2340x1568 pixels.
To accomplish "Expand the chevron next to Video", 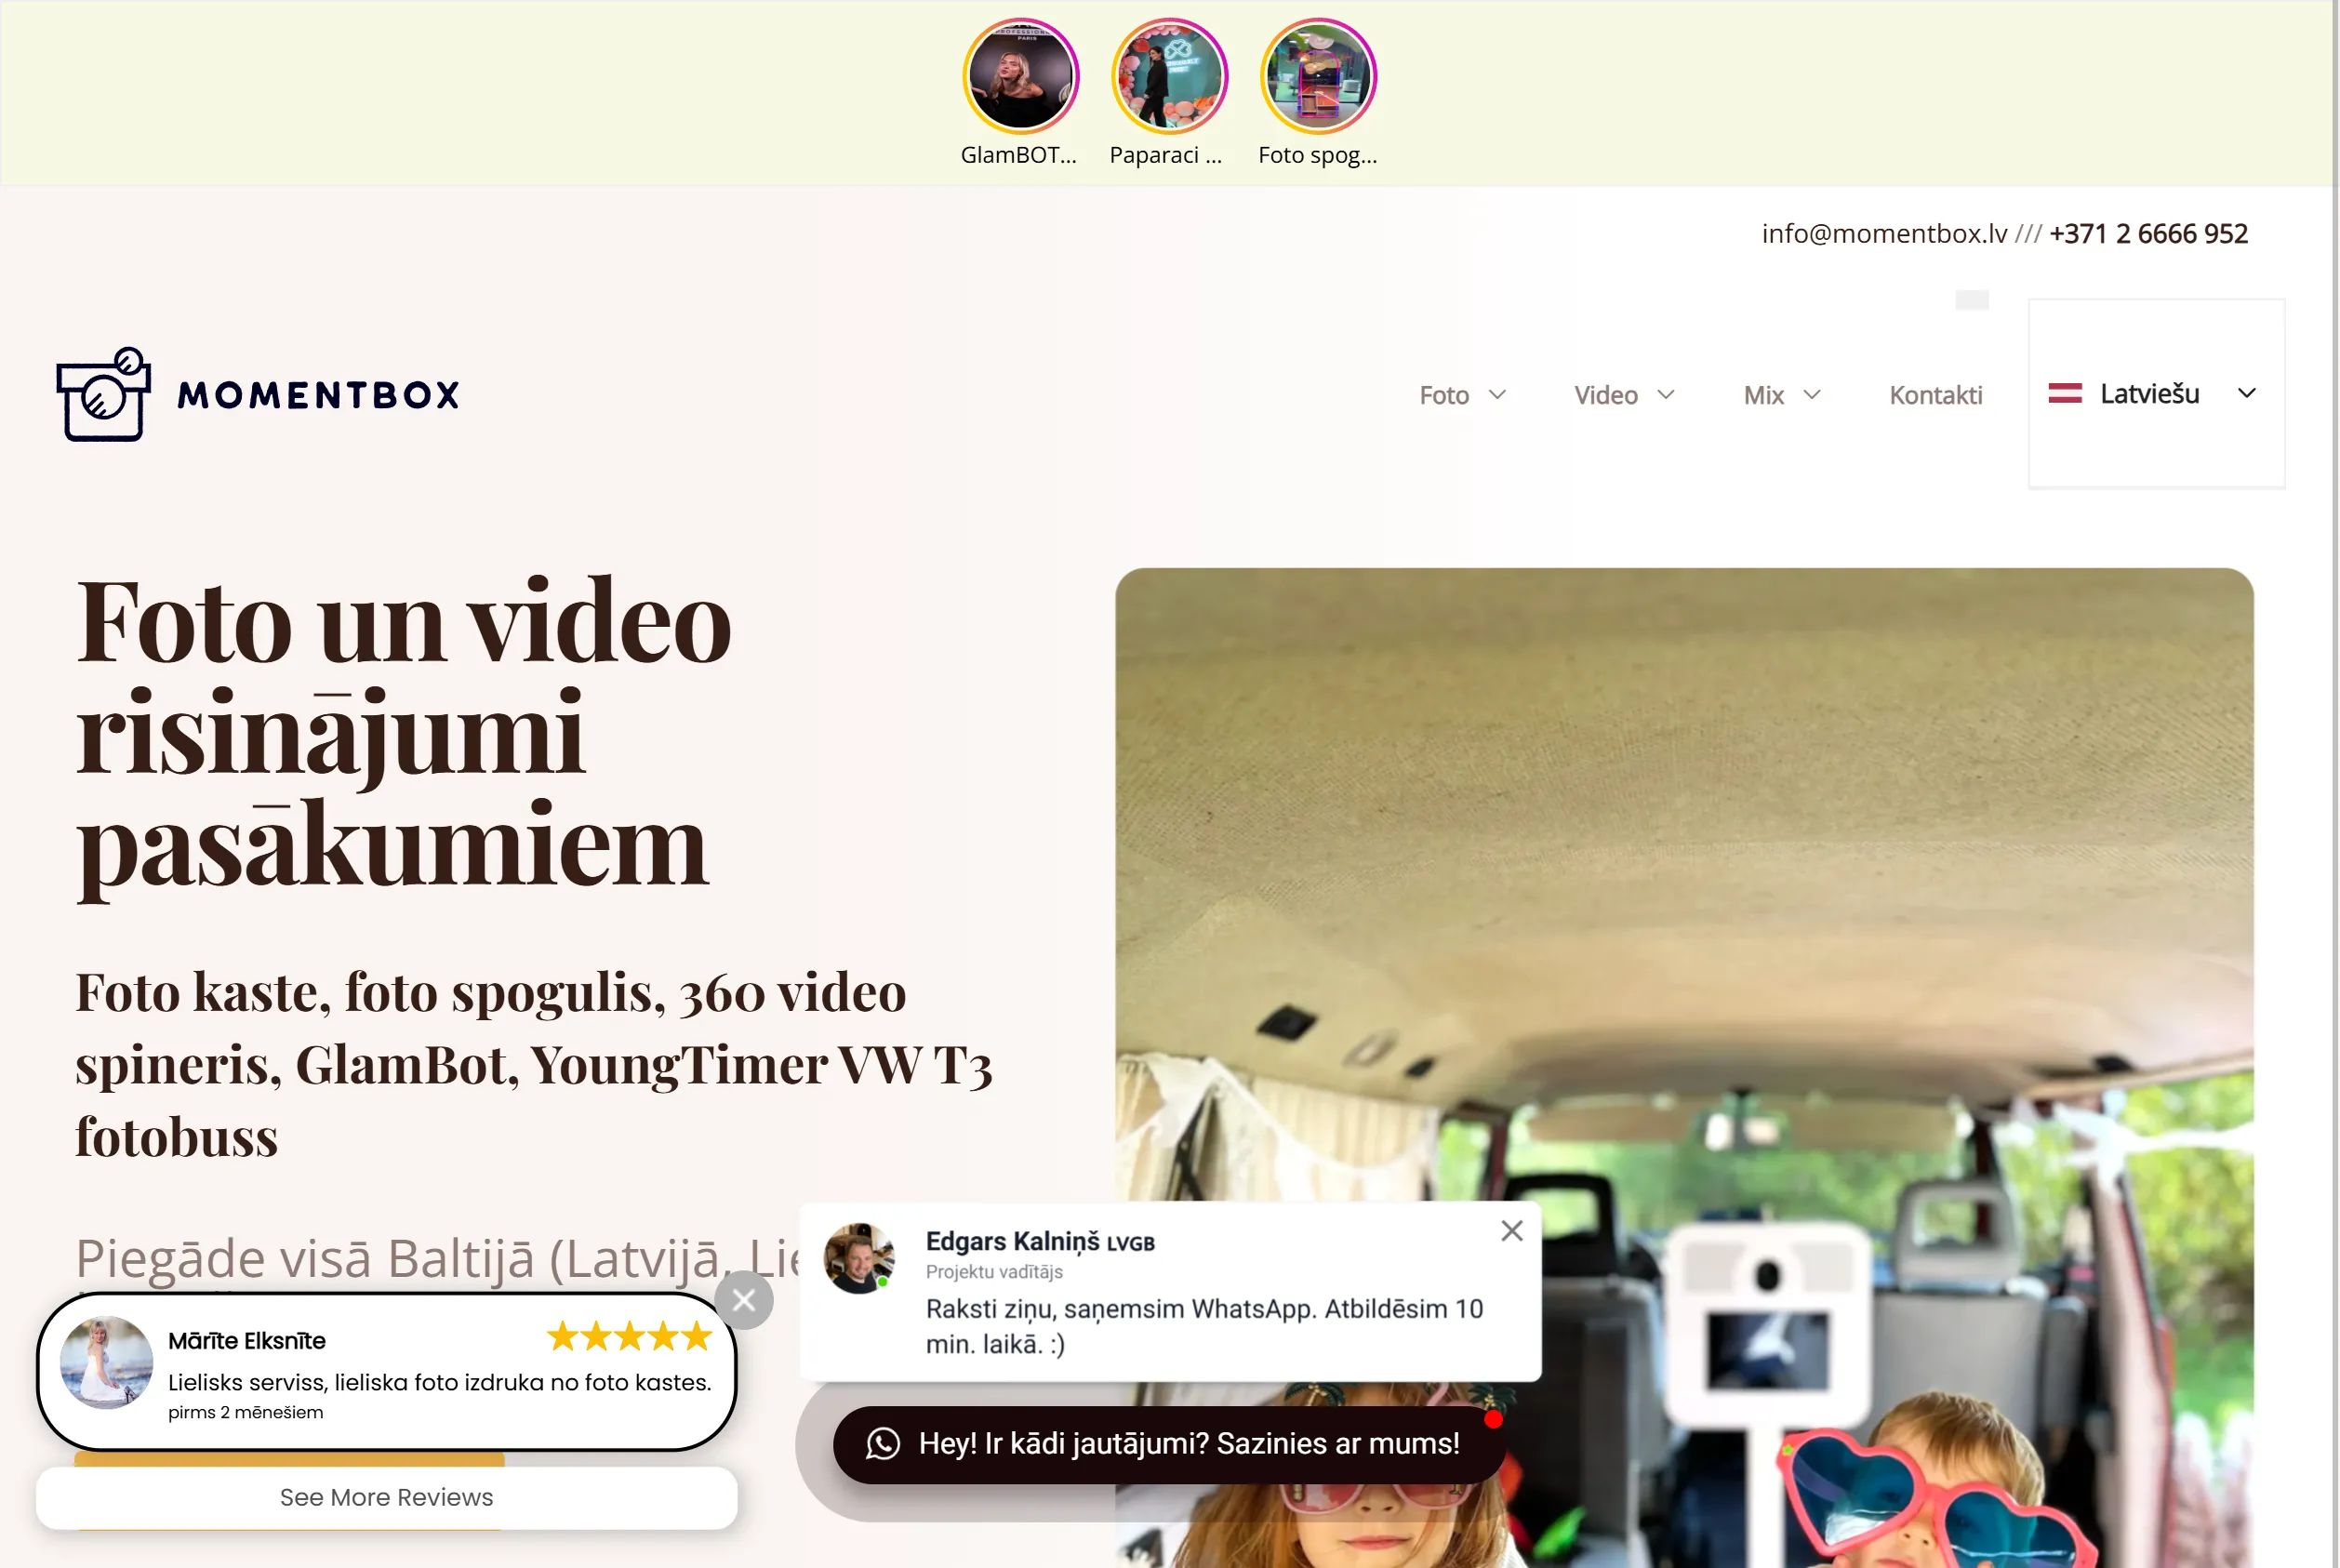I will click(1666, 395).
